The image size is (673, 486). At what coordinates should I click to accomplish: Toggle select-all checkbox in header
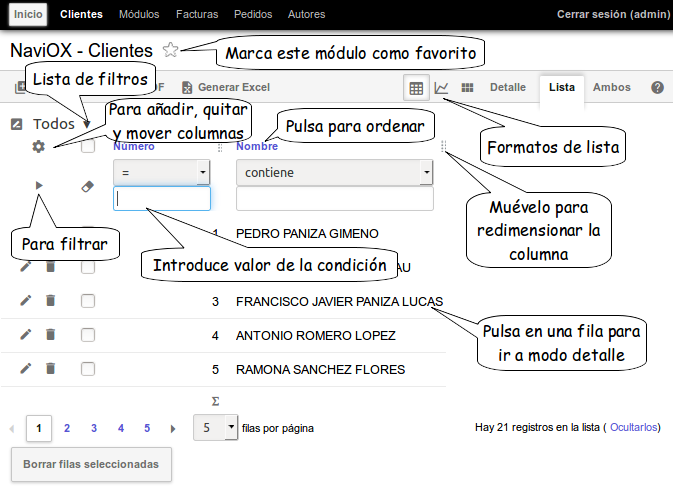pos(88,146)
